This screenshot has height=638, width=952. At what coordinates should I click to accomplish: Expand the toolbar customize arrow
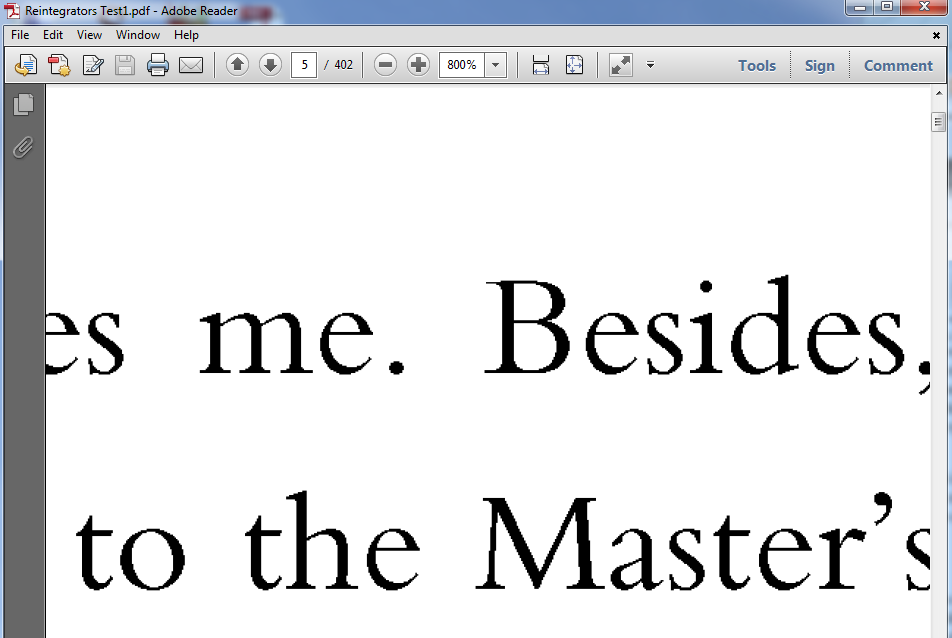point(650,66)
